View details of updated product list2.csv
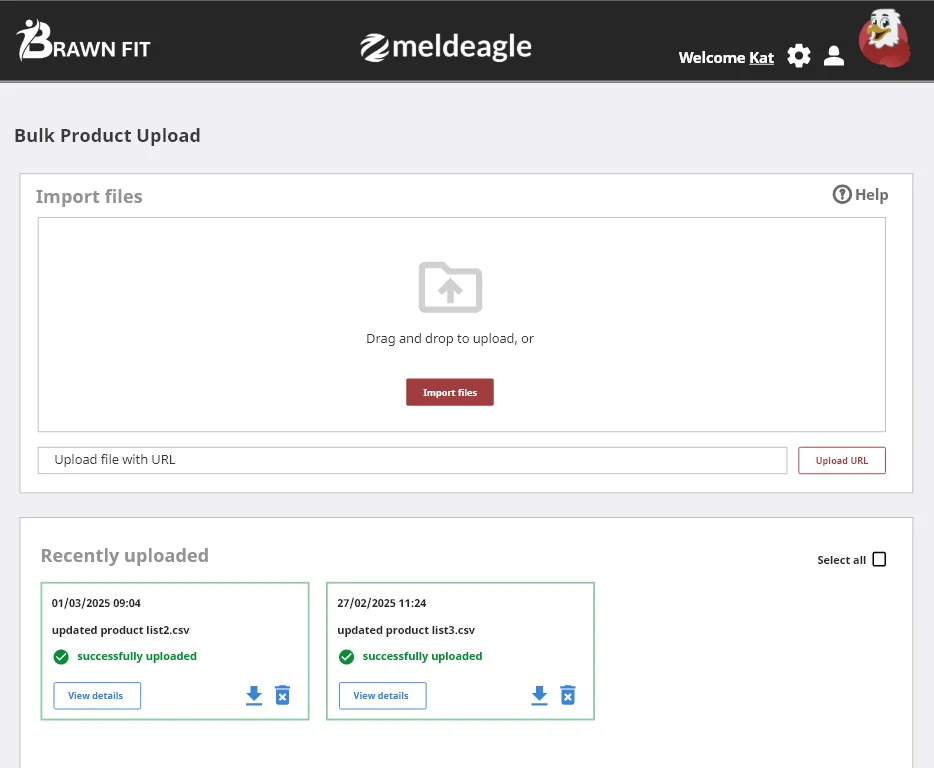 point(96,695)
